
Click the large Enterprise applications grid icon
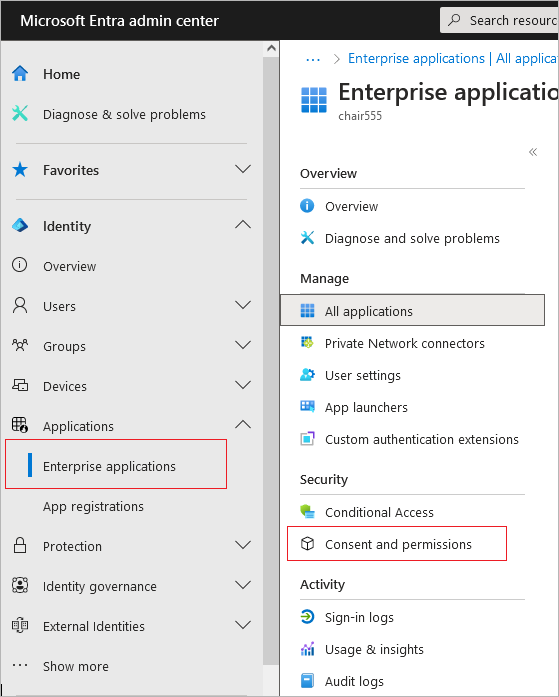314,100
